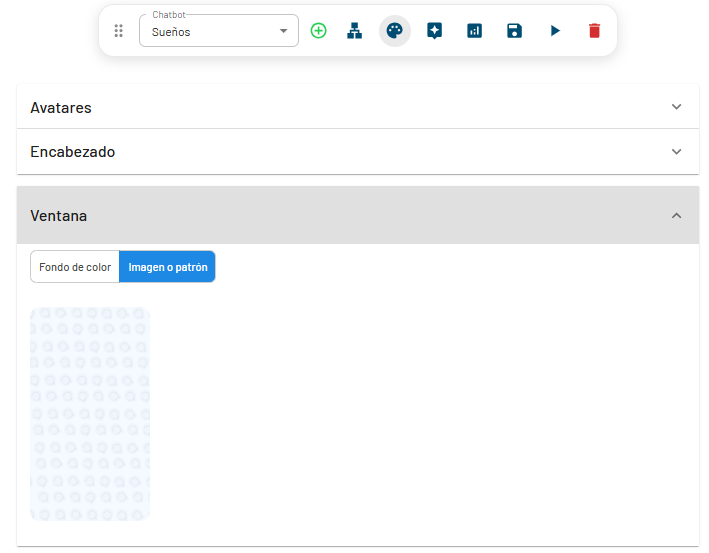The height and width of the screenshot is (553, 709).
Task: Expand the Encabezado section chevron
Action: coord(677,152)
